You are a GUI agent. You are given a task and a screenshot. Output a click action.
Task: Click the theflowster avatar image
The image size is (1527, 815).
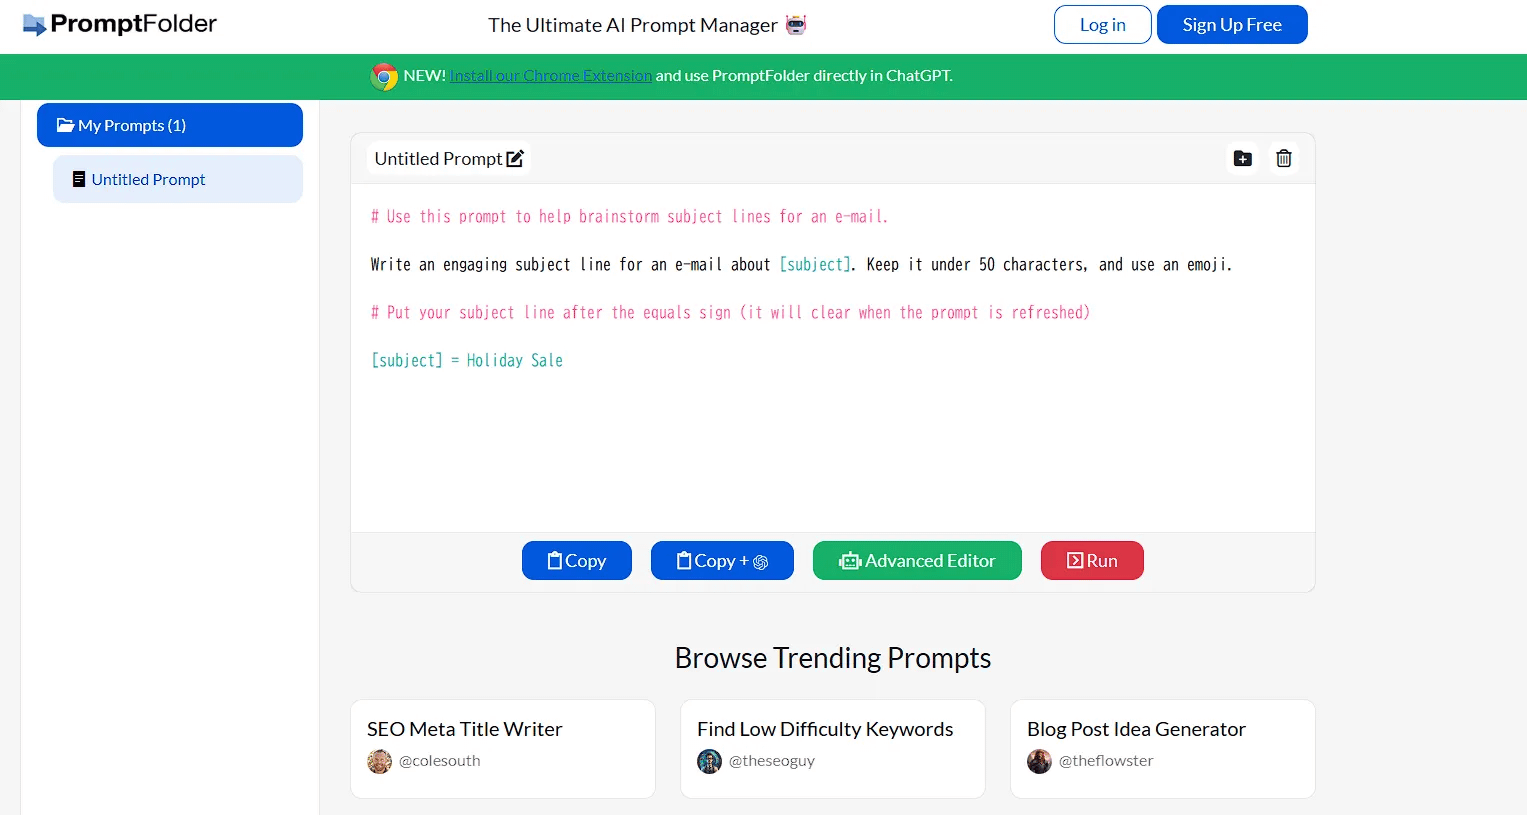[1039, 762]
